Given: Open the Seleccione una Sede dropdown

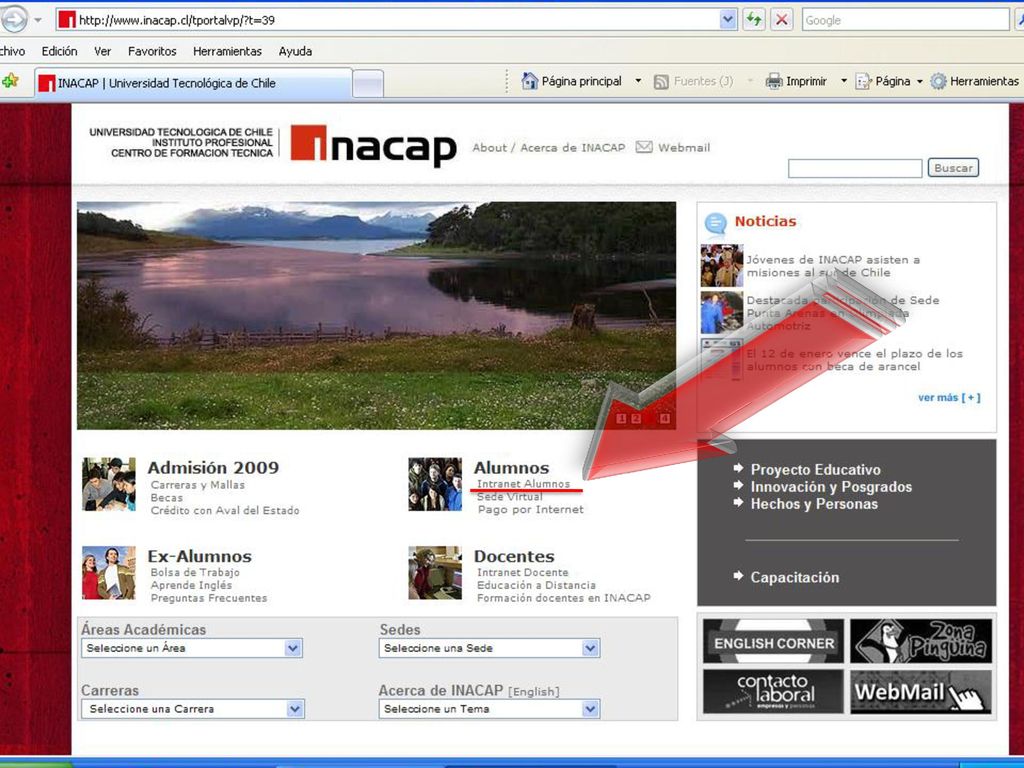Looking at the screenshot, I should pyautogui.click(x=489, y=648).
